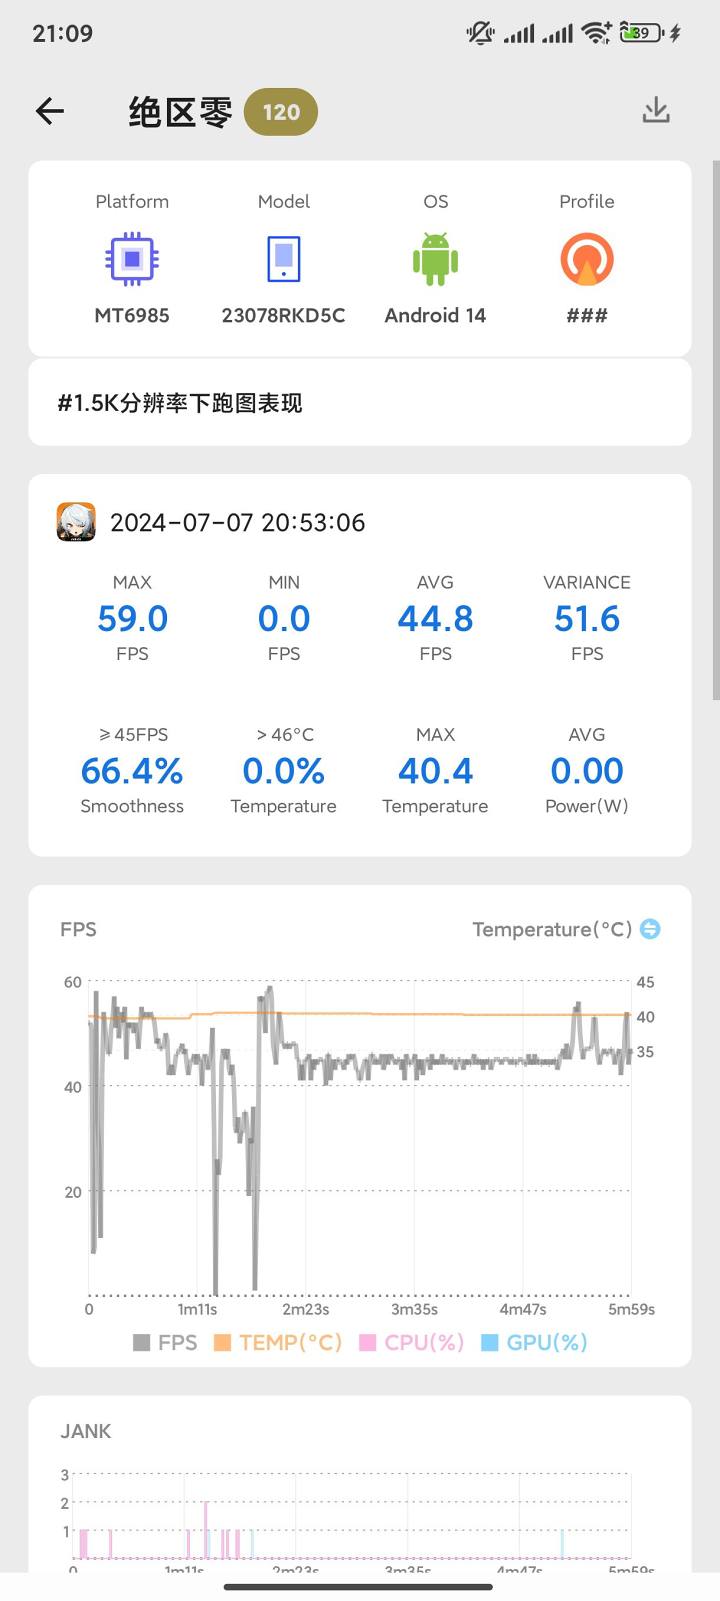Image resolution: width=720 pixels, height=1601 pixels.
Task: Tap the Profile flame icon
Action: point(587,260)
